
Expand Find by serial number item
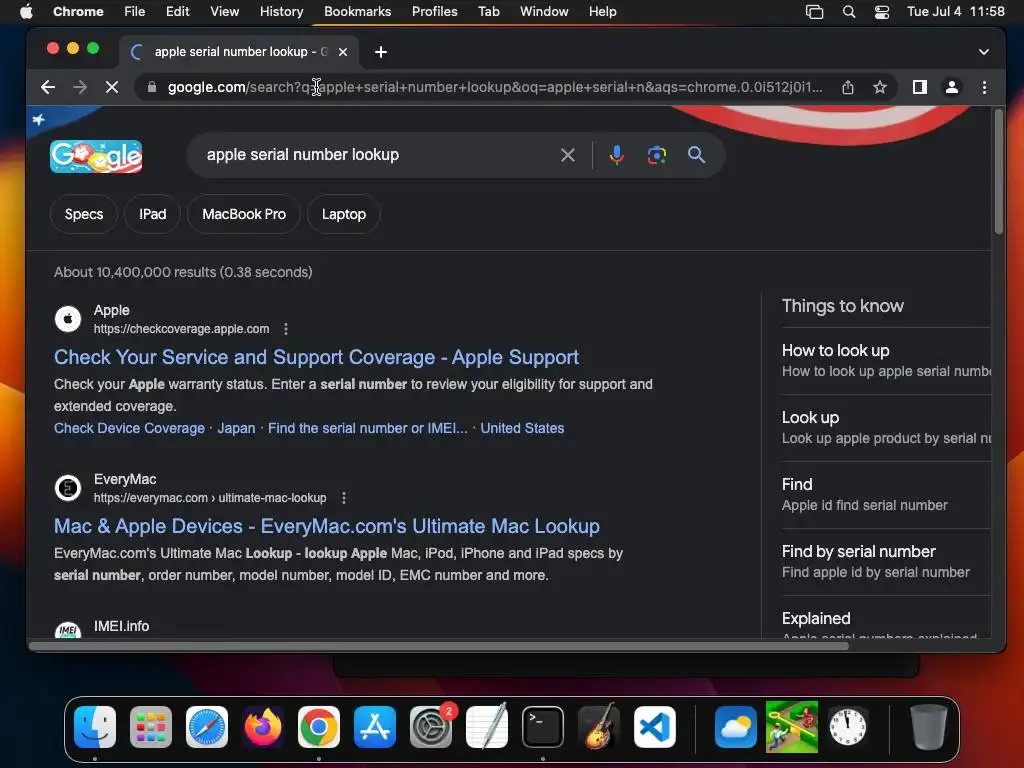click(x=886, y=561)
